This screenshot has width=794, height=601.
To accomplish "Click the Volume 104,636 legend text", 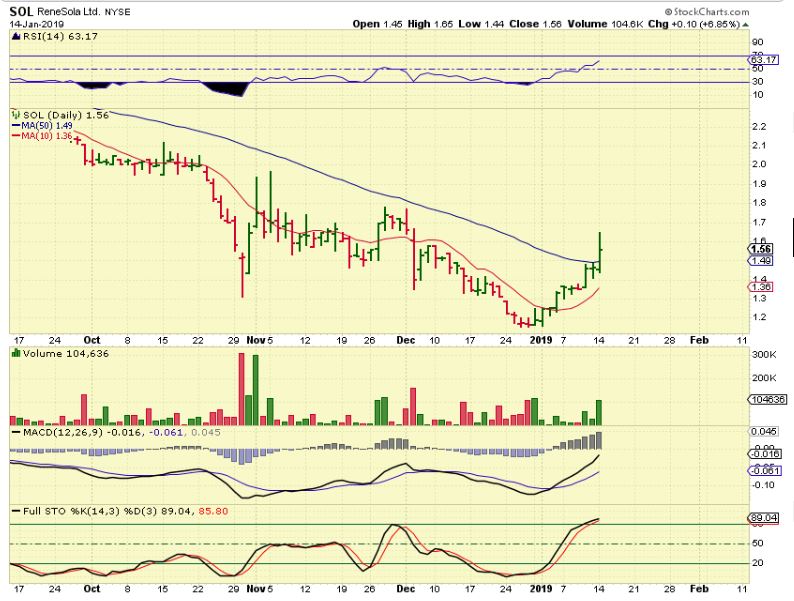I will 65,353.
